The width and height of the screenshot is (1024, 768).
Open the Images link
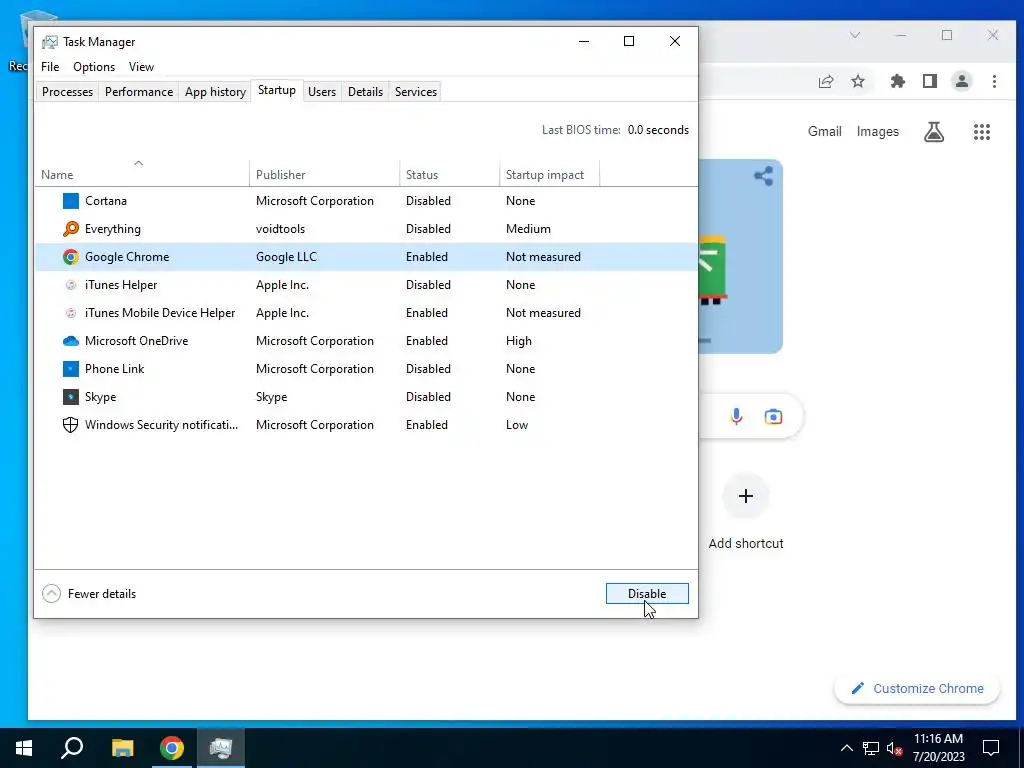878,131
